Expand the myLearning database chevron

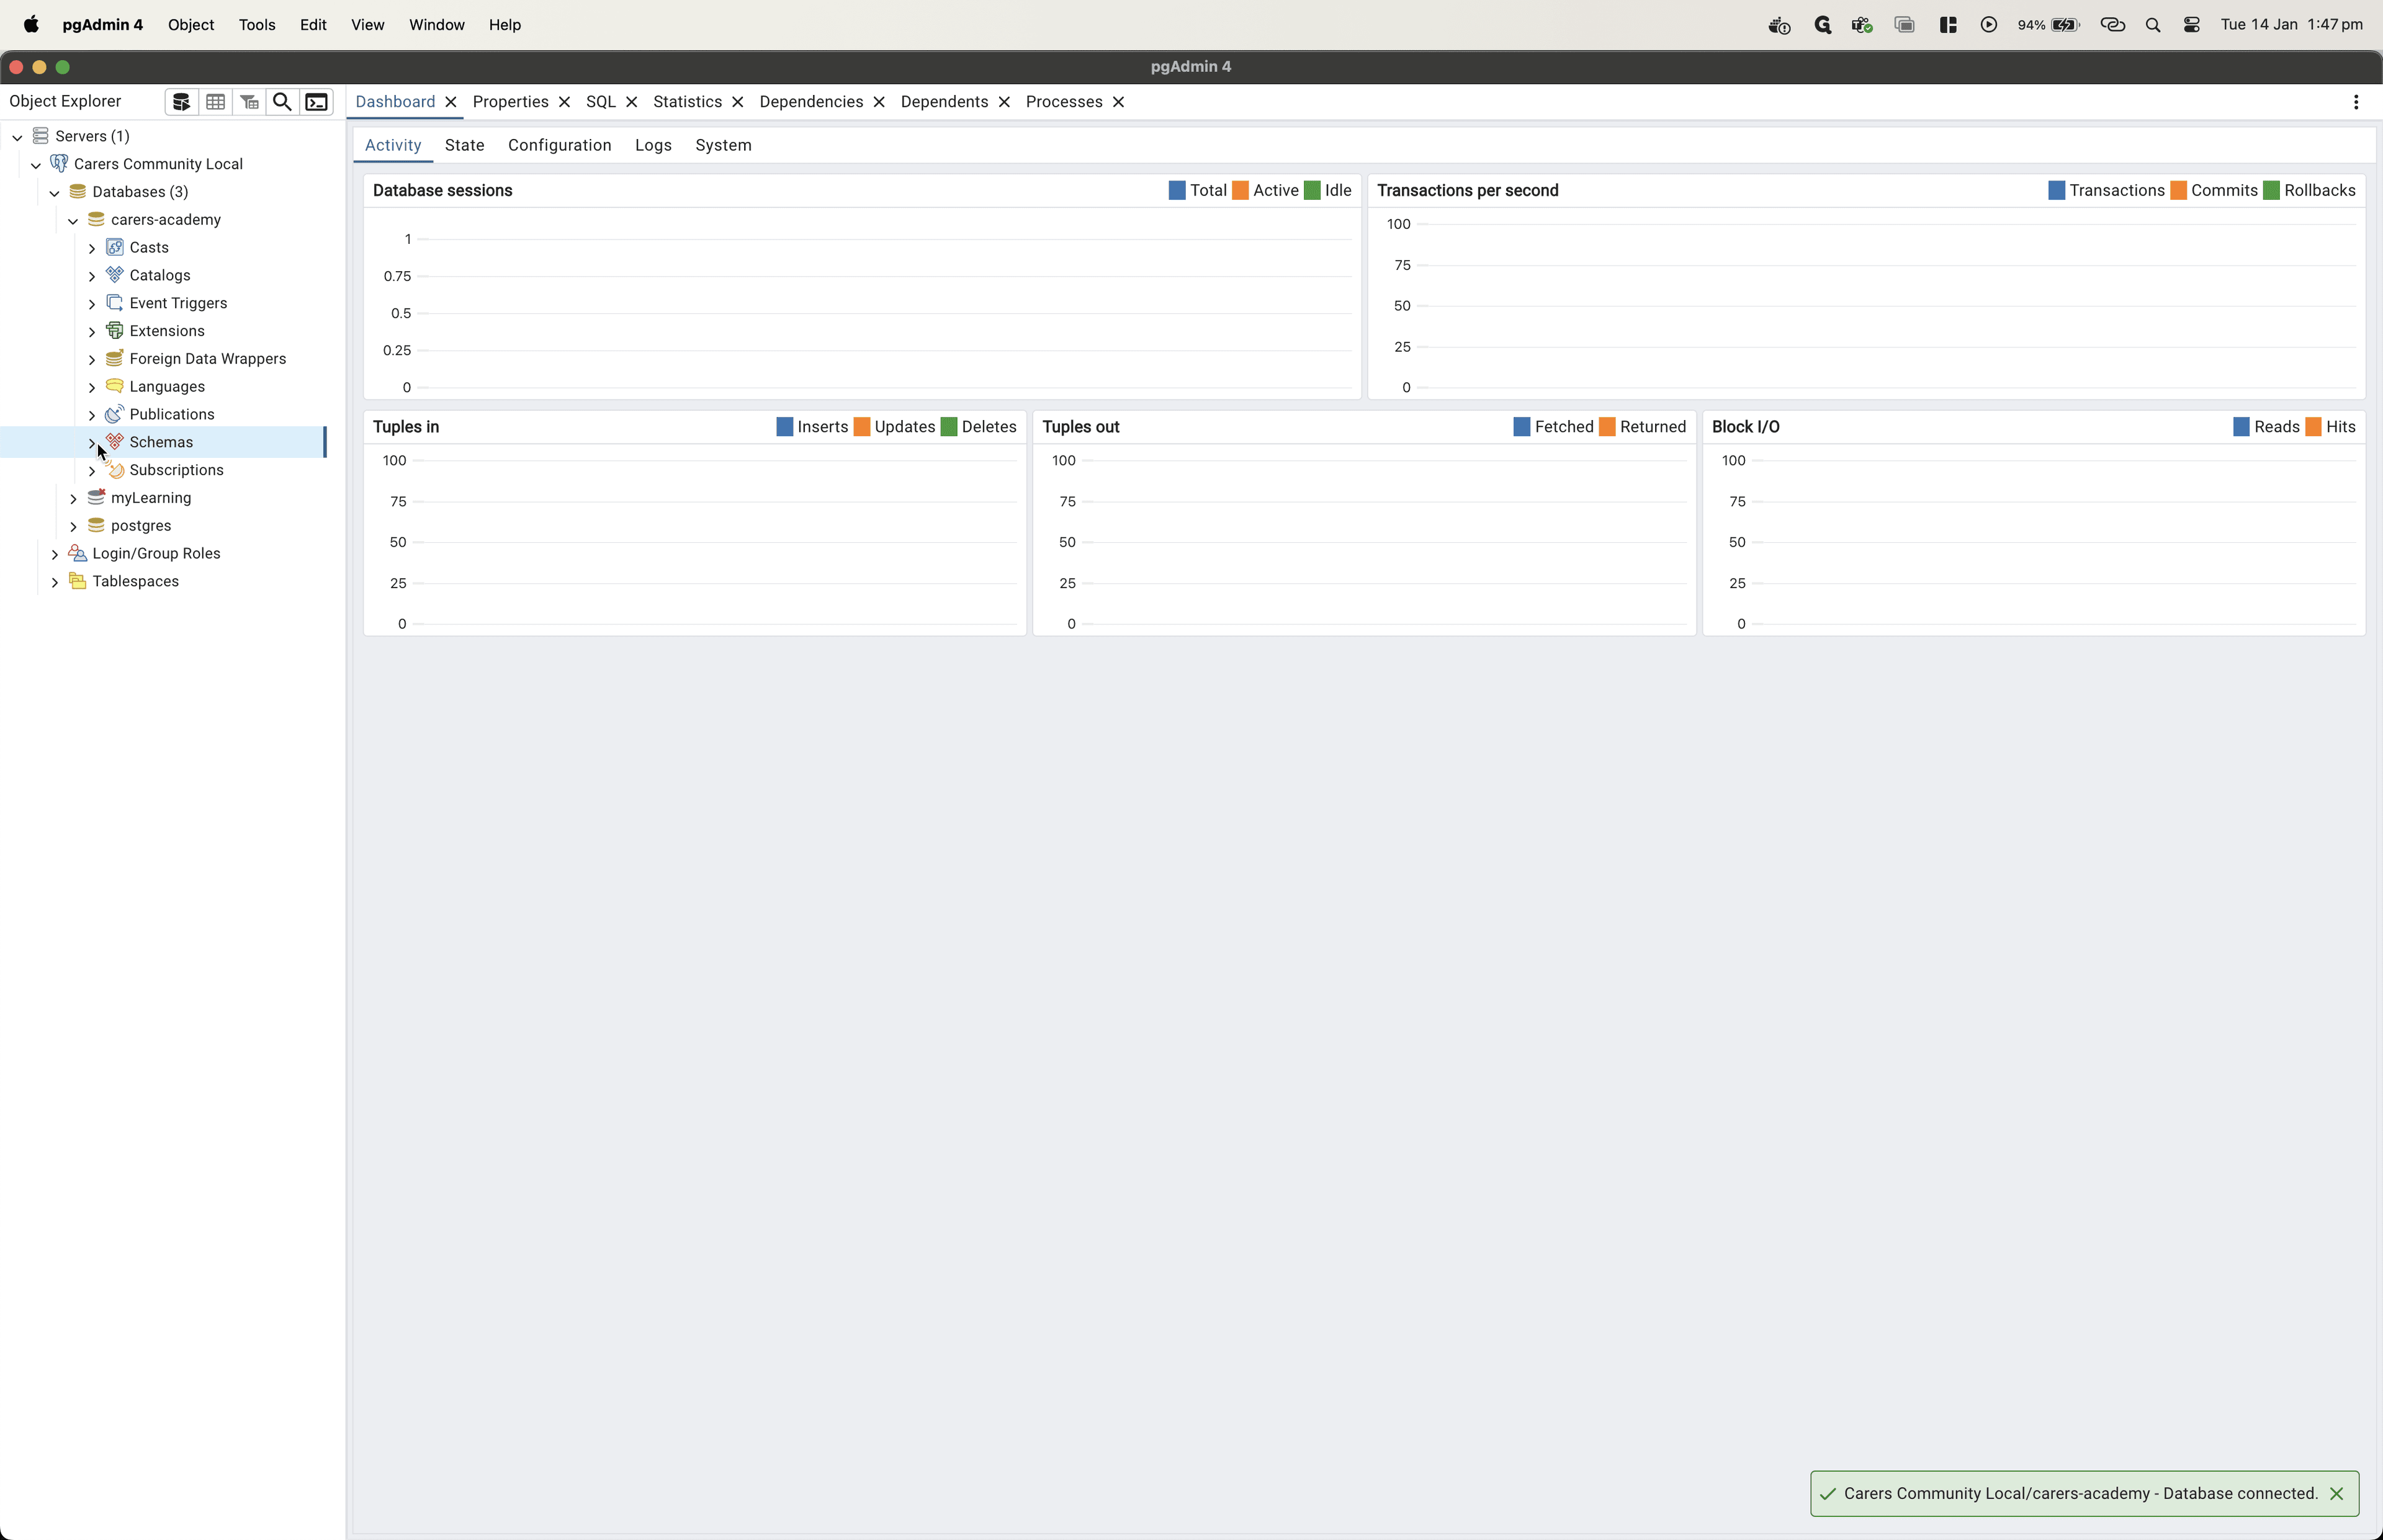pos(73,498)
